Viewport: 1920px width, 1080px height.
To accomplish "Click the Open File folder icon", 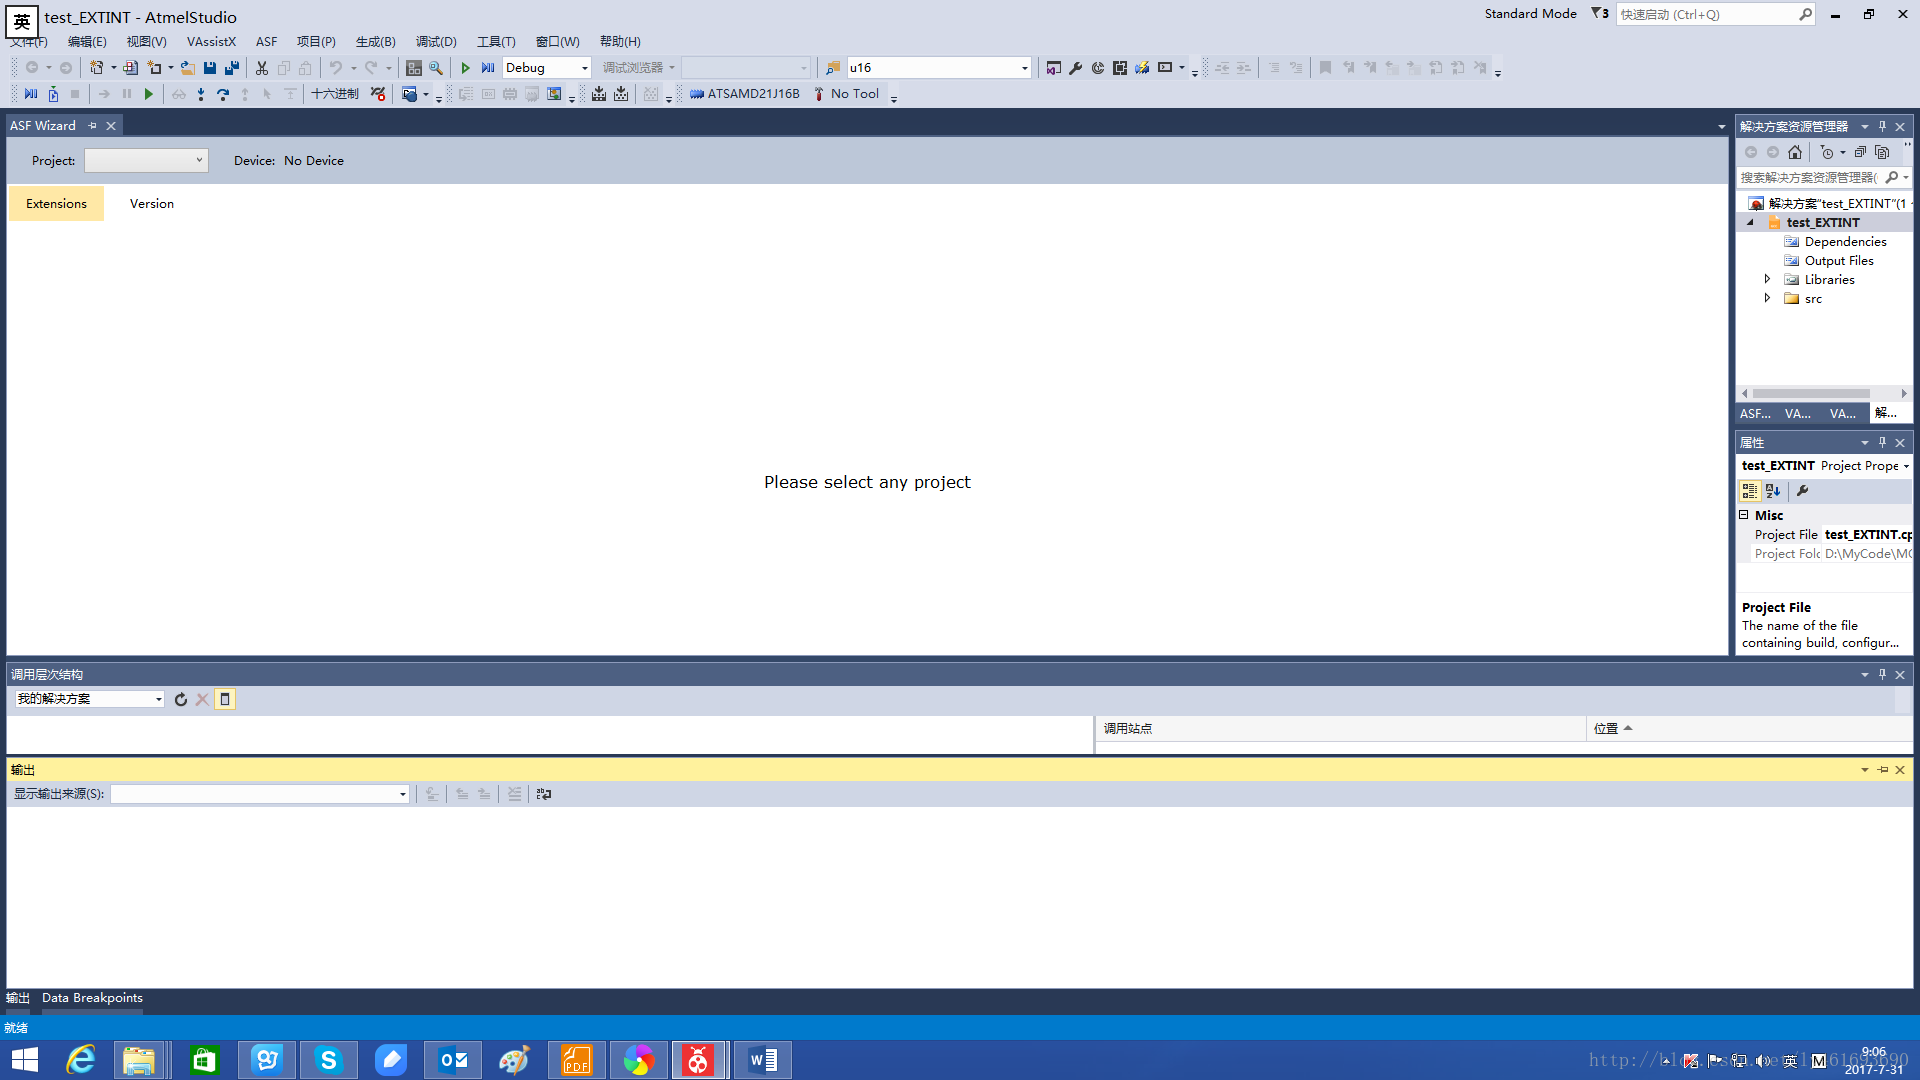I will coord(188,68).
